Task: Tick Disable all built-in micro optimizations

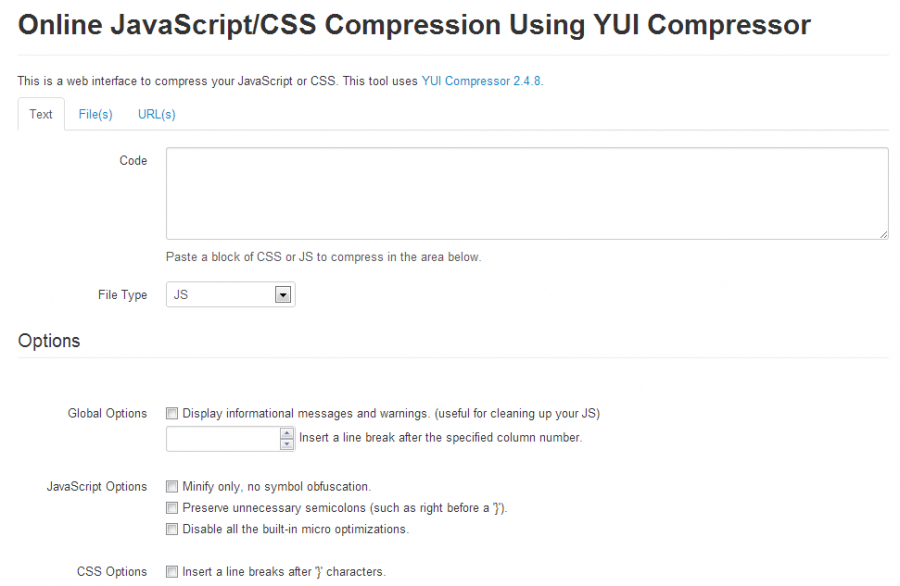Action: (172, 529)
